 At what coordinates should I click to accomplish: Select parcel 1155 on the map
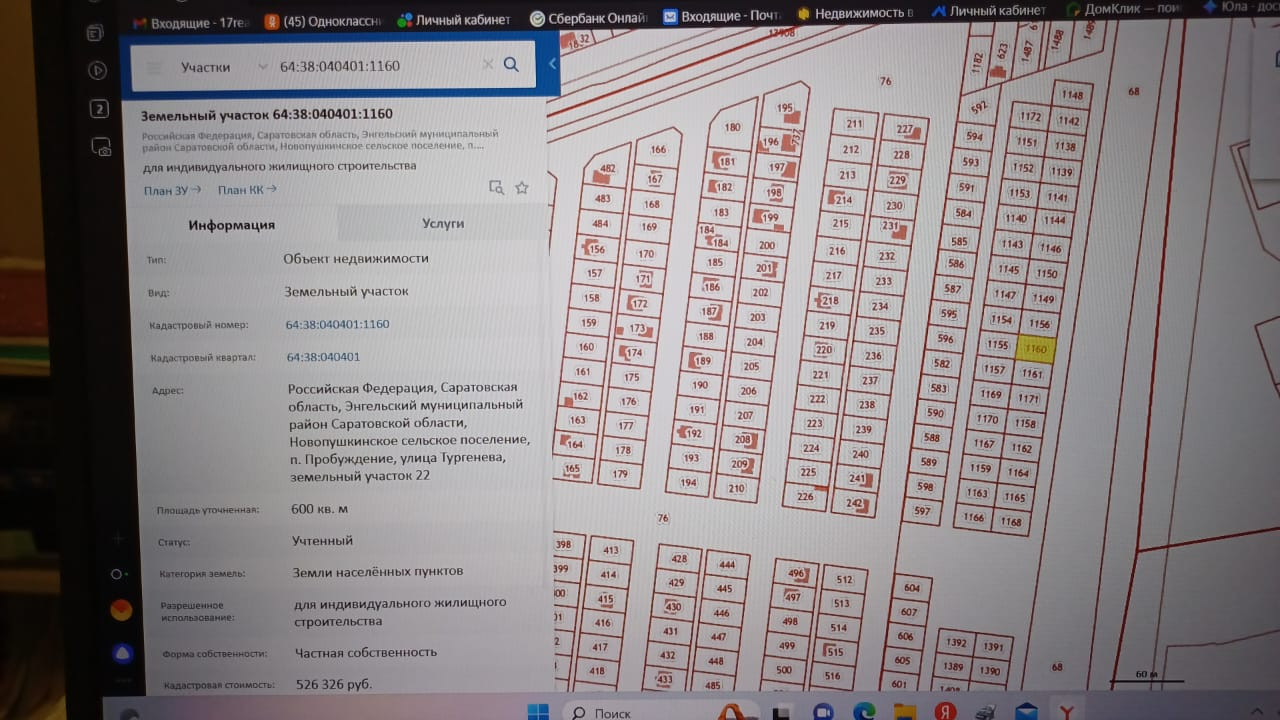[997, 345]
